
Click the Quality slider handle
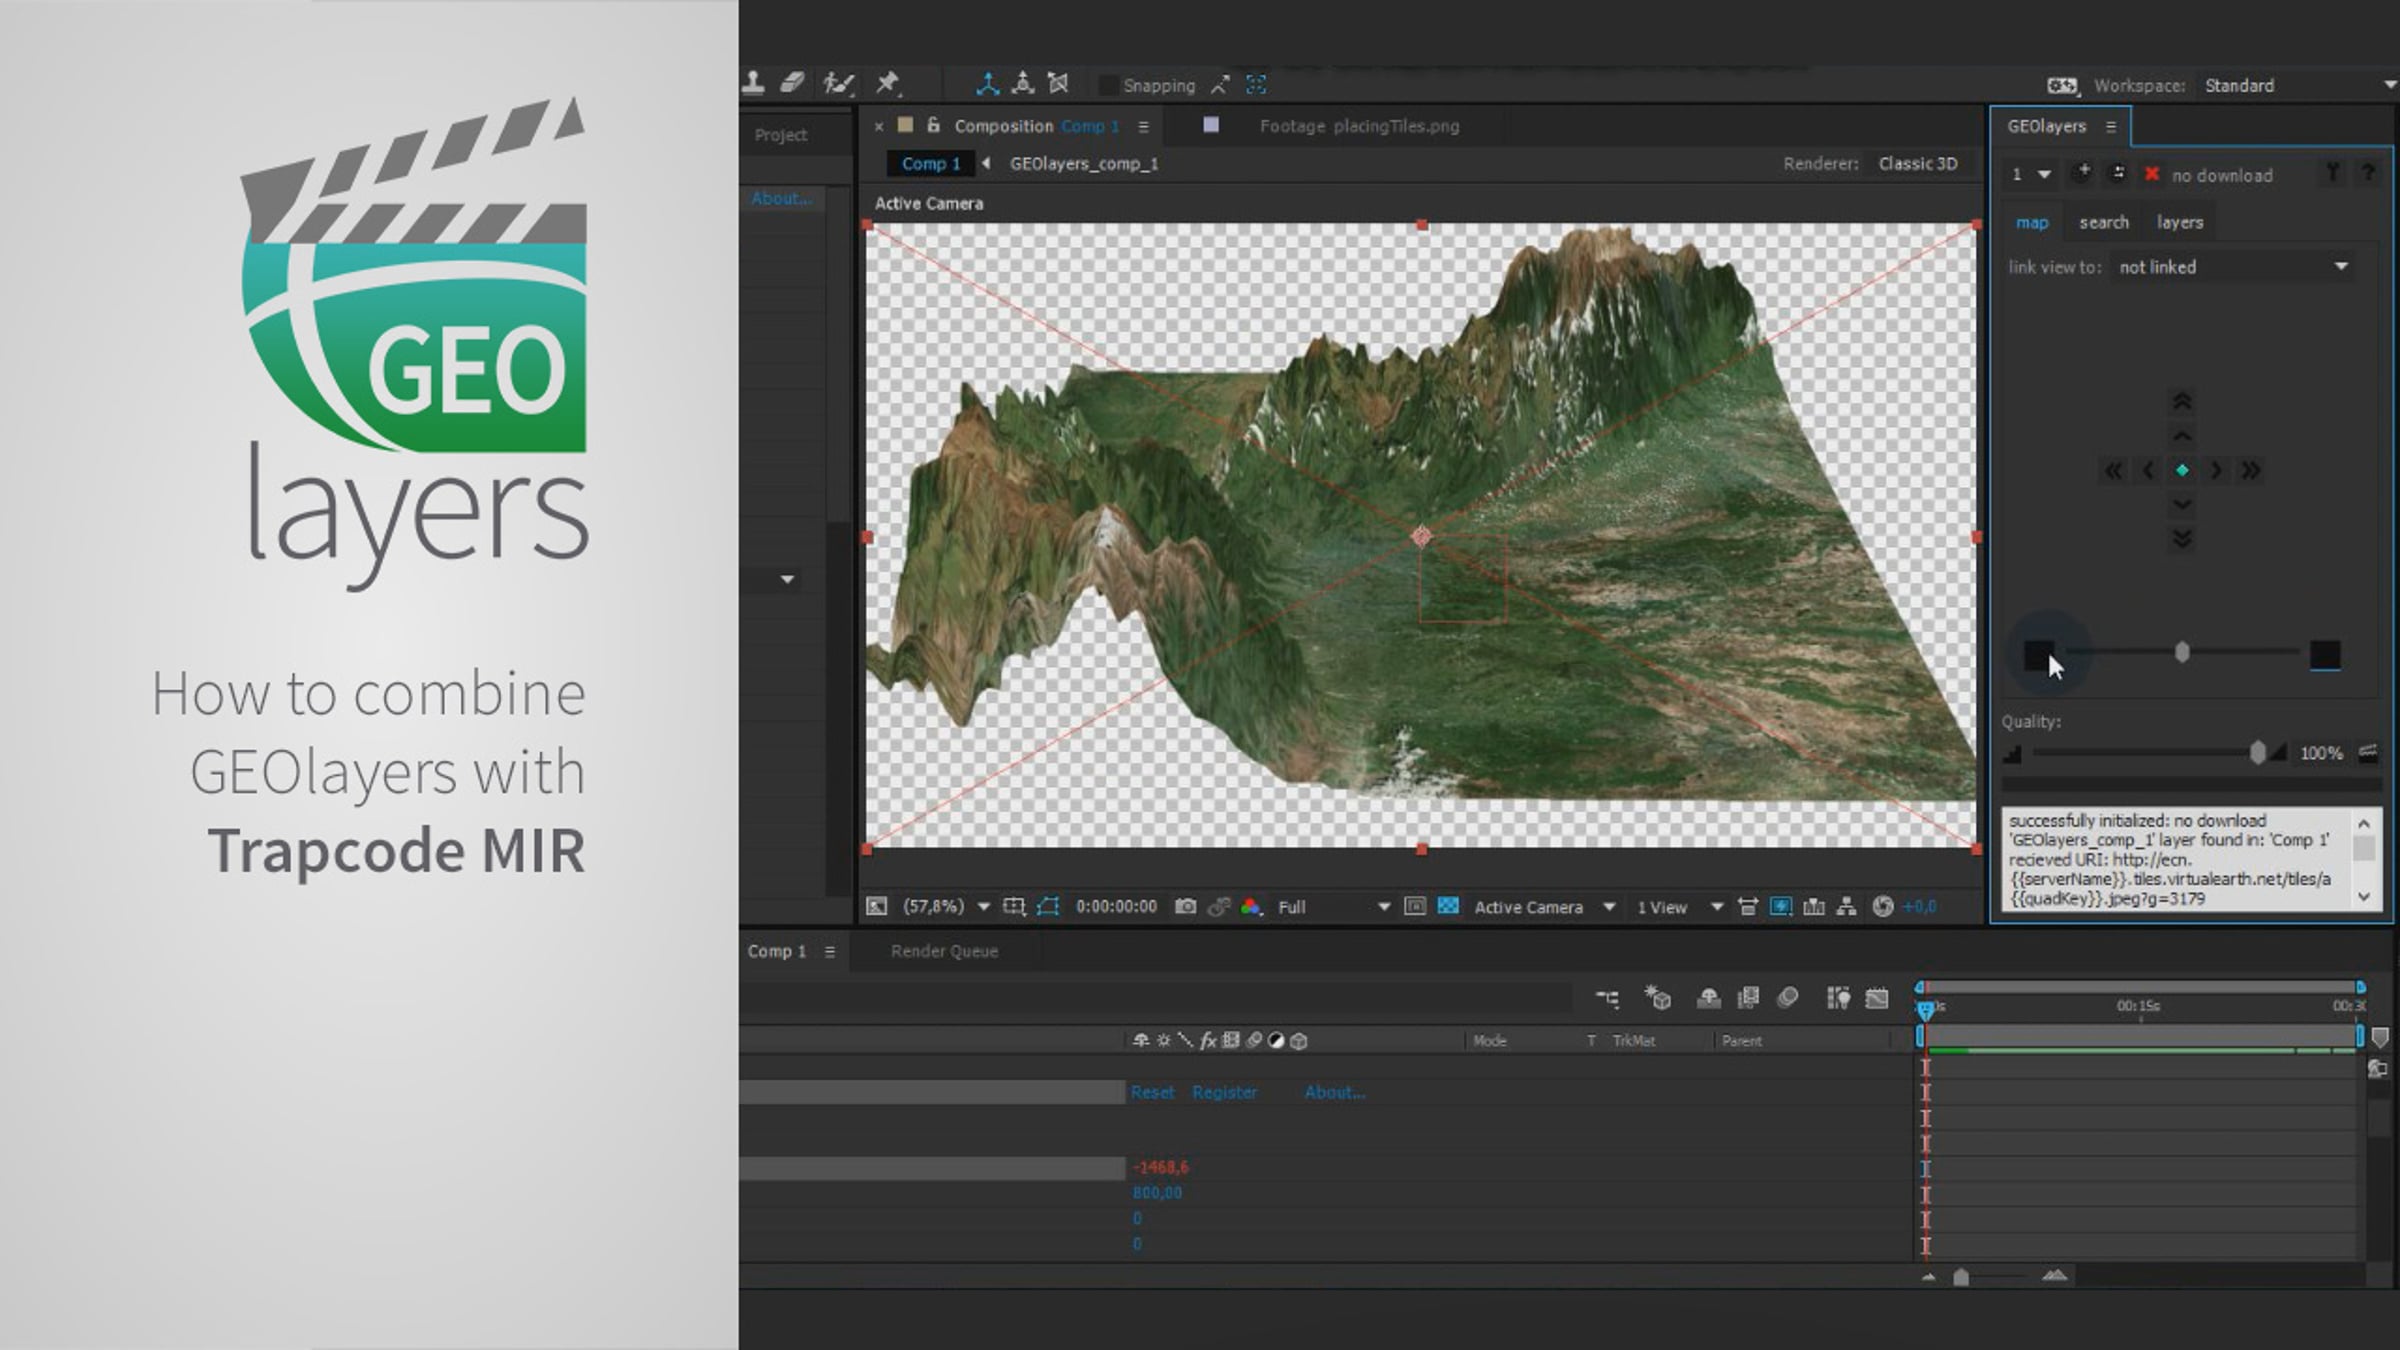pyautogui.click(x=2257, y=753)
